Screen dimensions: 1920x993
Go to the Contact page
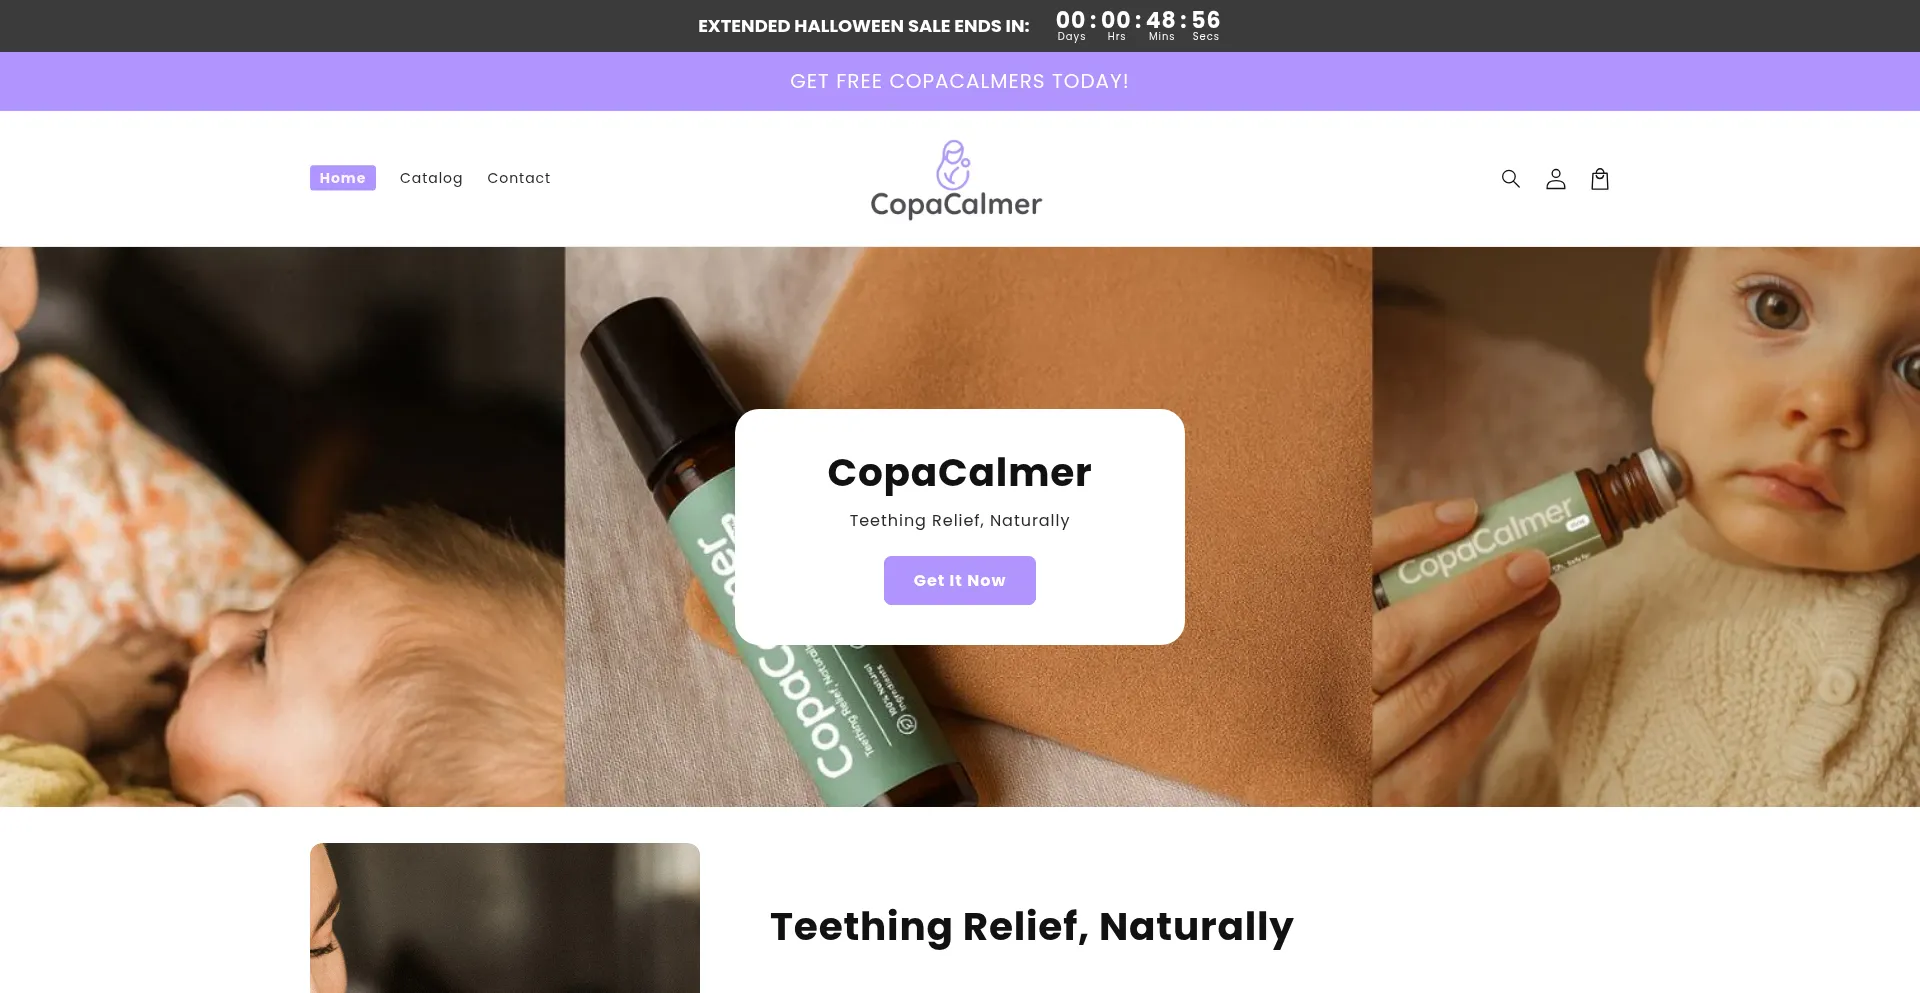[x=519, y=178]
